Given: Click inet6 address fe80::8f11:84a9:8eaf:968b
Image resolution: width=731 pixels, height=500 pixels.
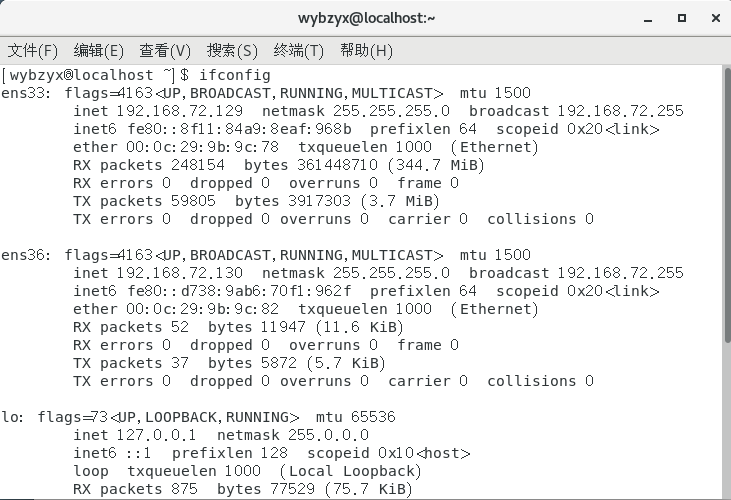Looking at the screenshot, I should coord(240,129).
